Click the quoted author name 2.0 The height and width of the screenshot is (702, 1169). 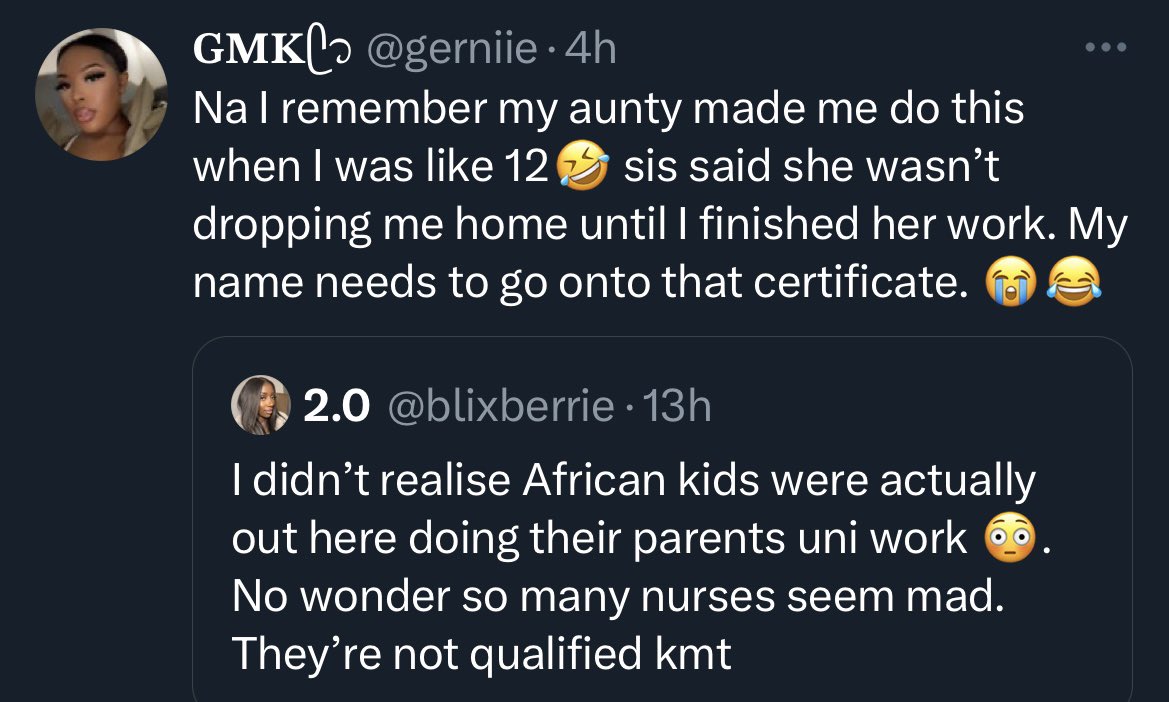(336, 406)
